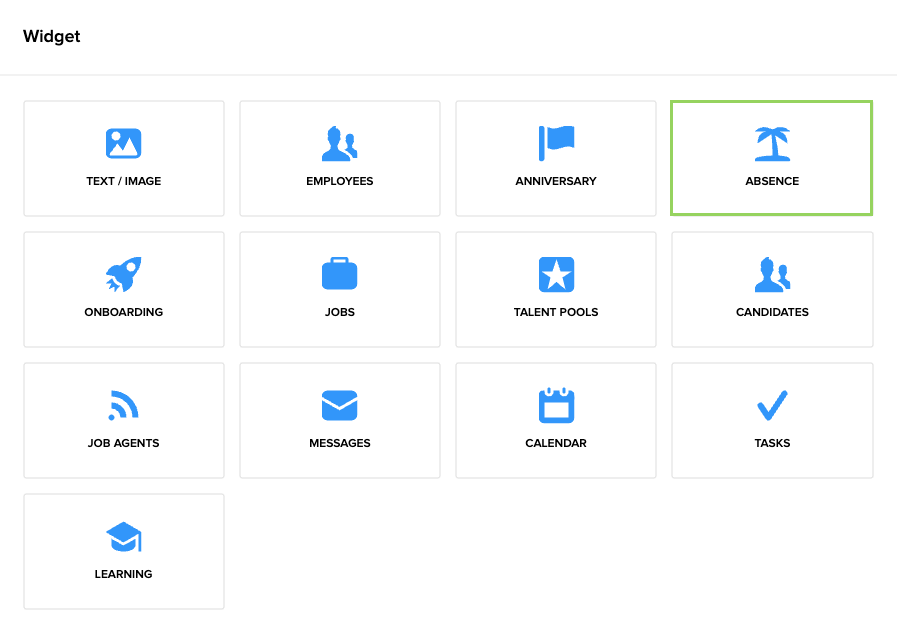
Task: Select the Job Agents feed icon
Action: click(123, 404)
